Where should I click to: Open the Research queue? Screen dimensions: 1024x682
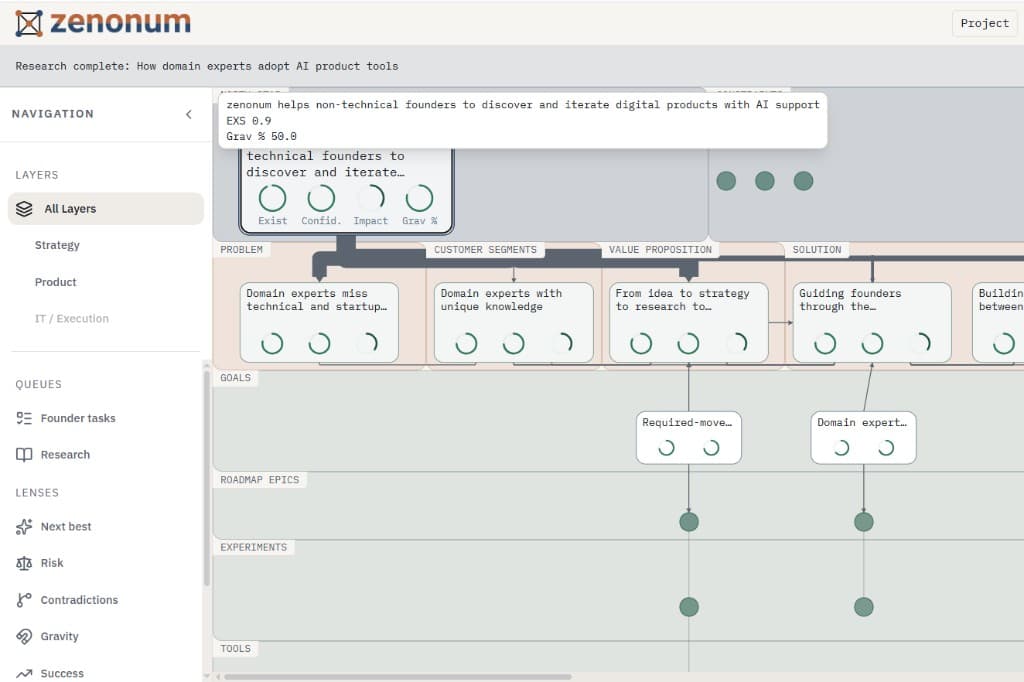pos(65,455)
